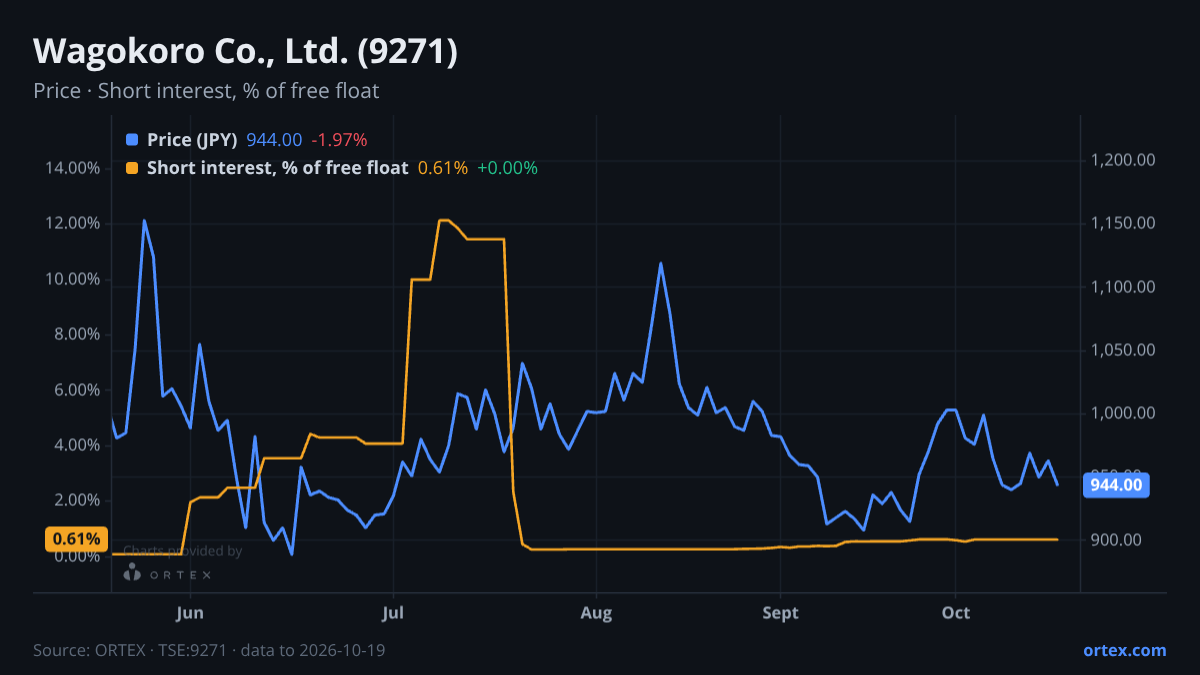Click the 900.00 right axis label
This screenshot has width=1200, height=675.
point(1115,540)
